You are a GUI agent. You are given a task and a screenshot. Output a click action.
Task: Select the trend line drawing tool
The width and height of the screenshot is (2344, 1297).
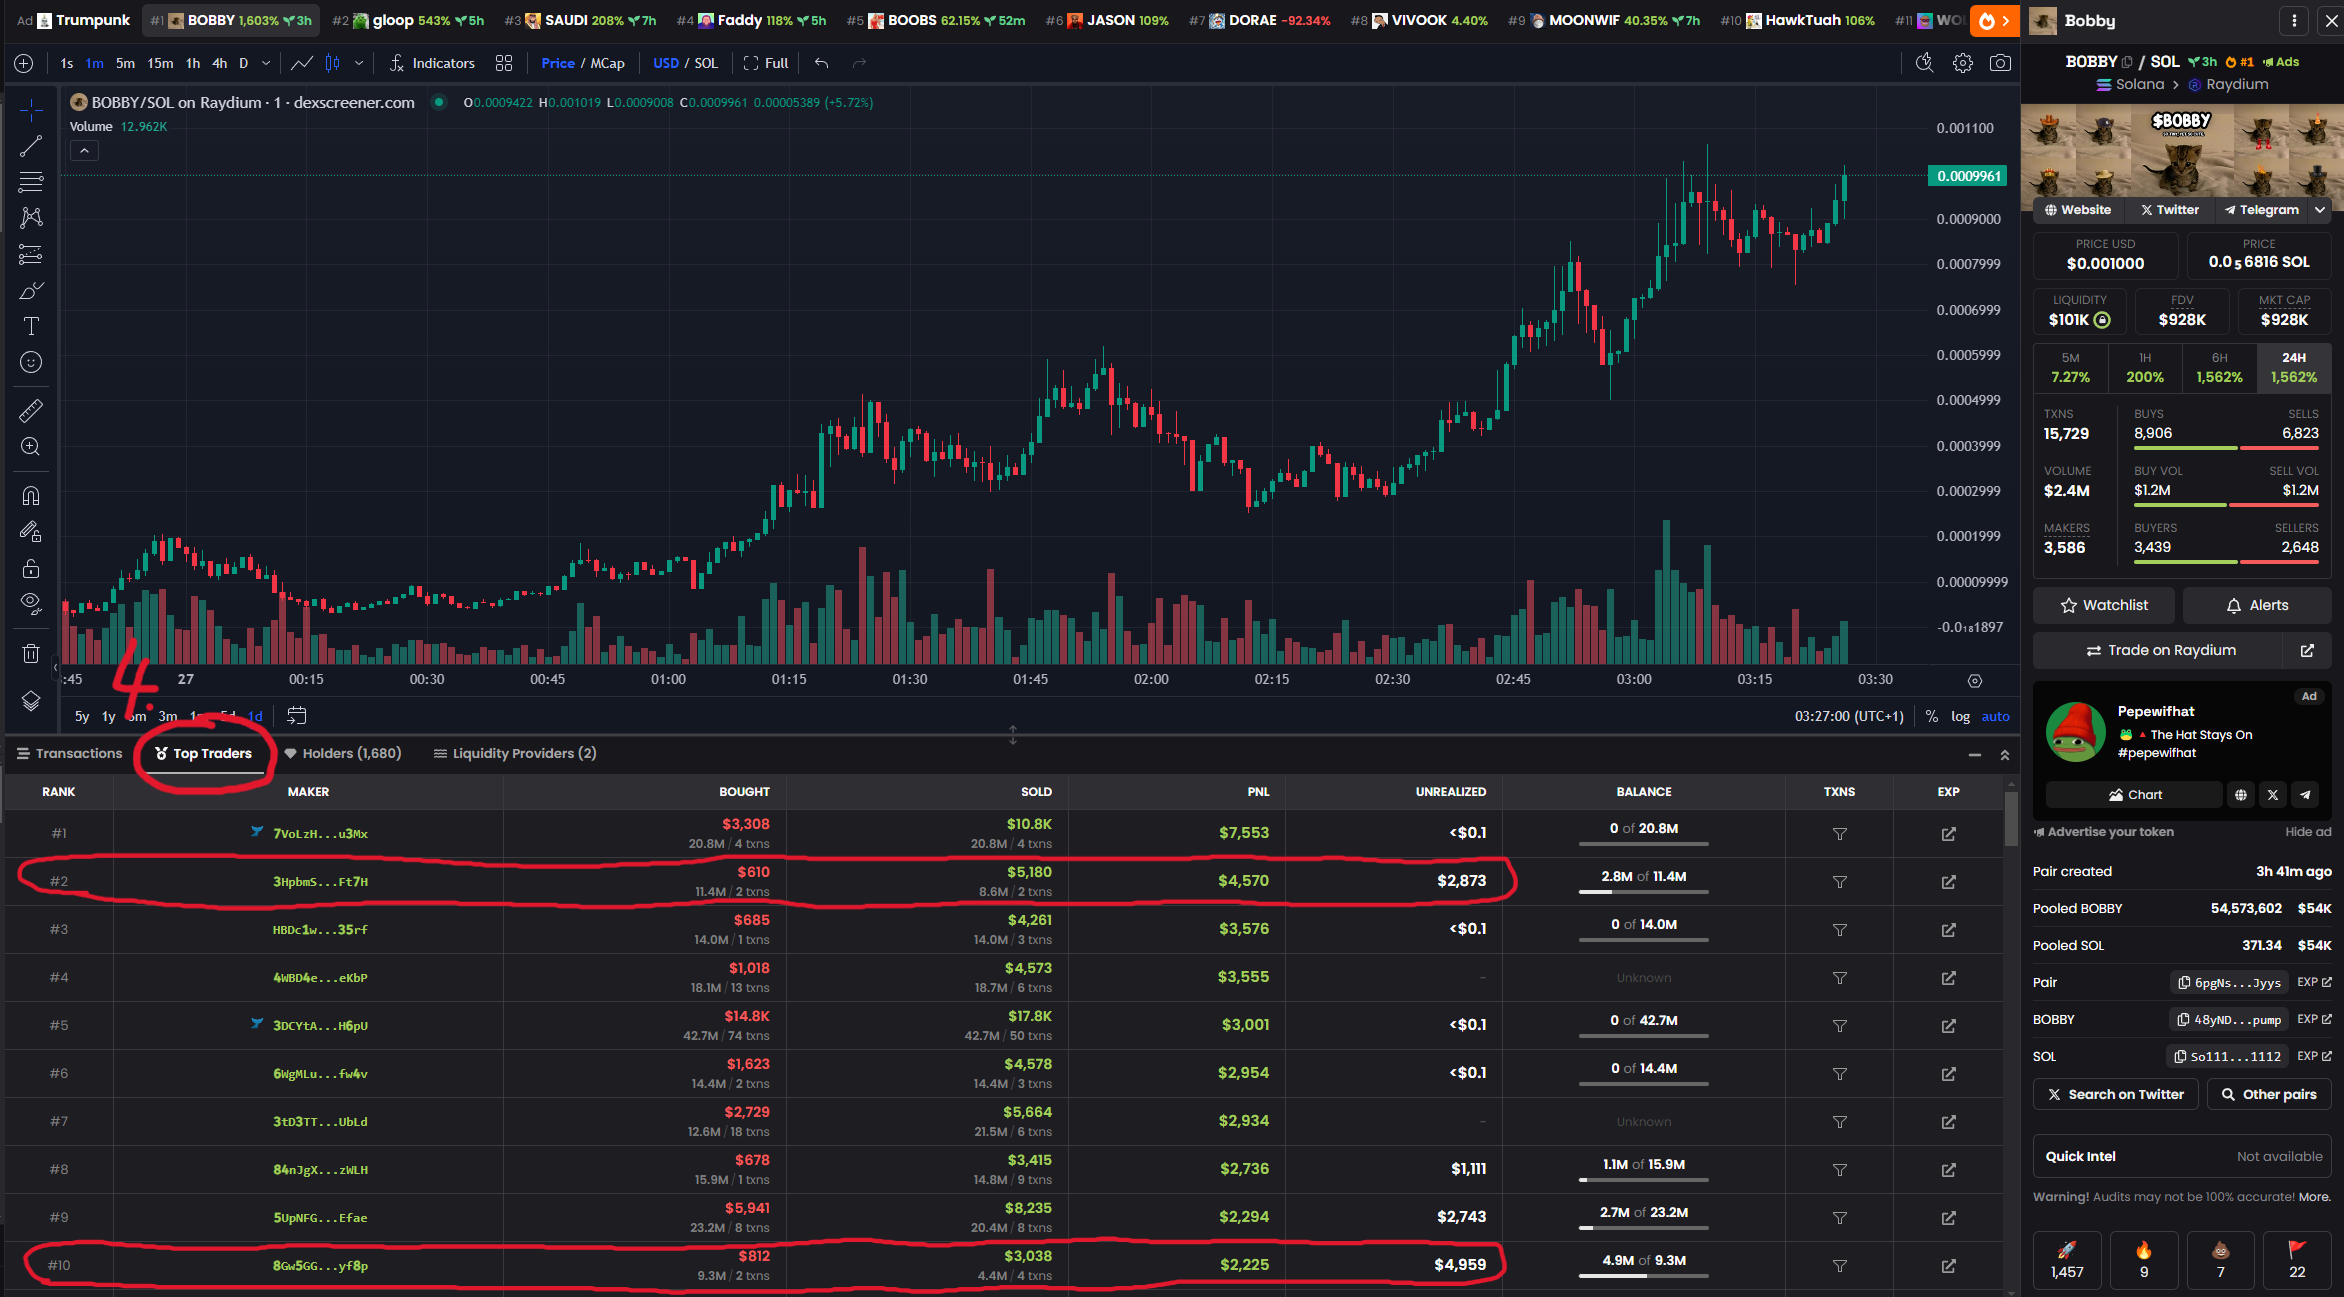click(31, 146)
